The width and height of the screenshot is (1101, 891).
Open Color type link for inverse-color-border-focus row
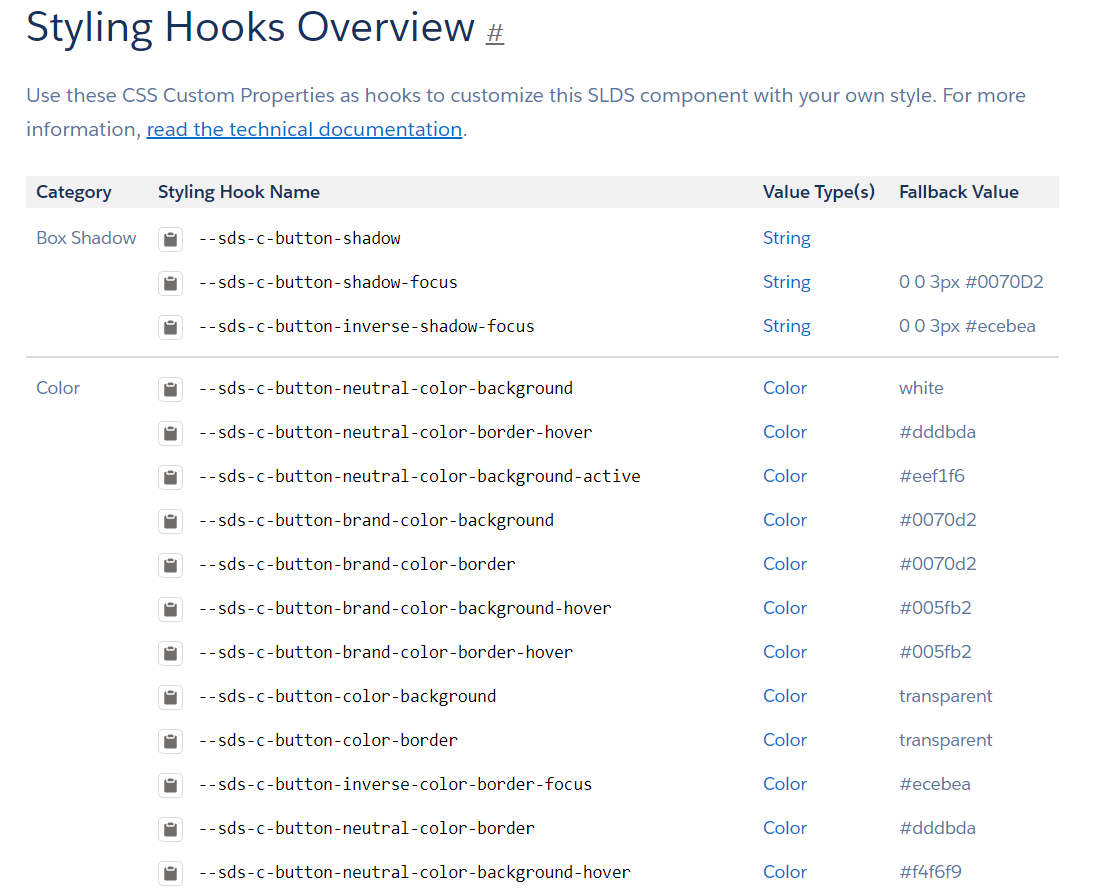pyautogui.click(x=785, y=784)
